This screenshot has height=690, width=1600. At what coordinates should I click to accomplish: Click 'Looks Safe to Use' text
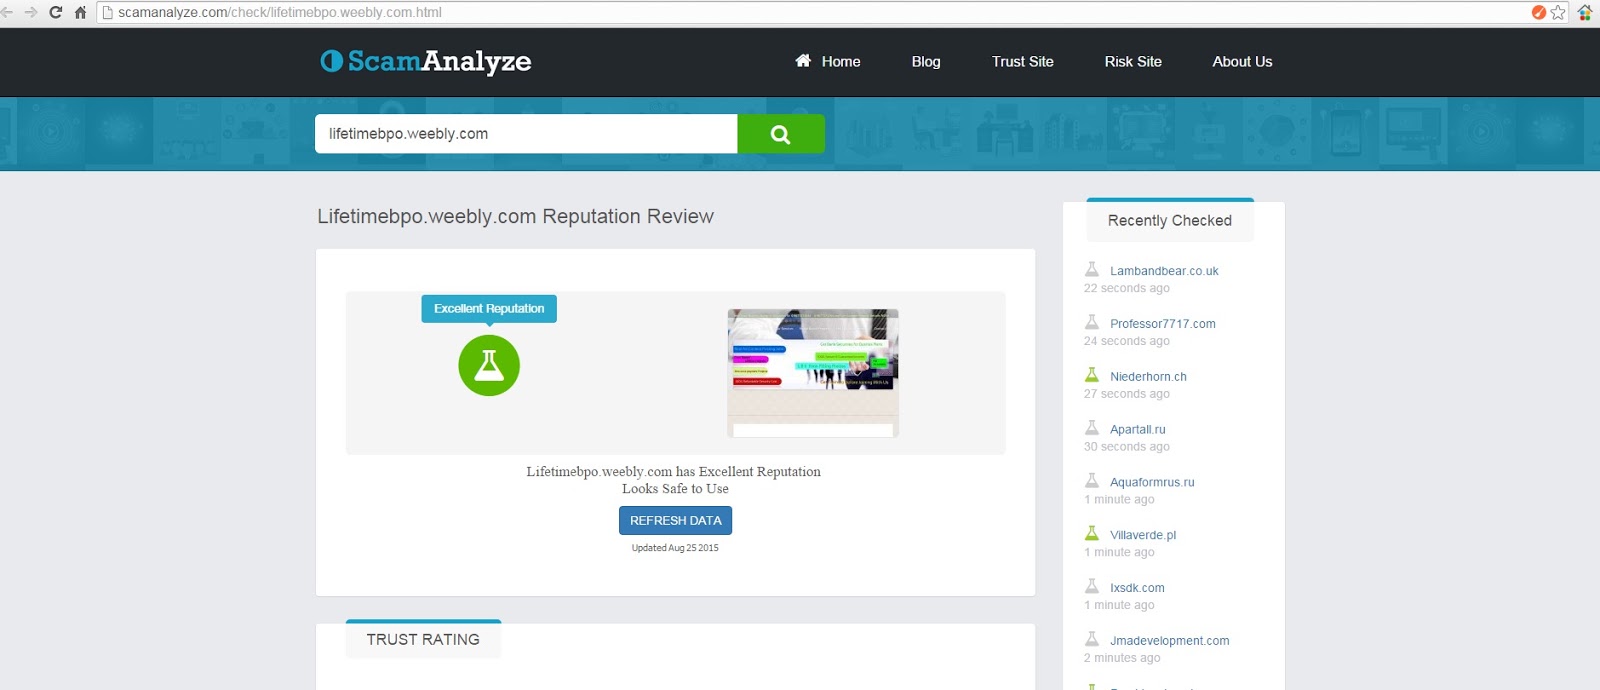point(675,489)
